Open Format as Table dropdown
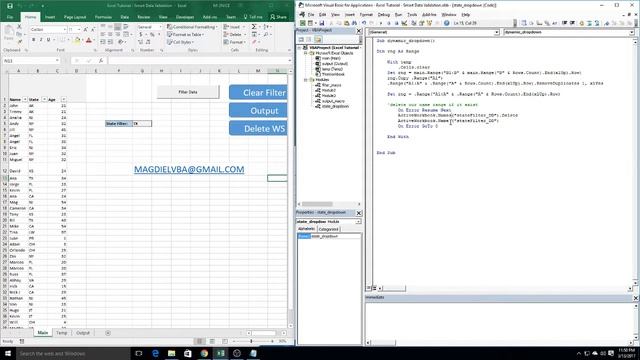Image resolution: width=640 pixels, height=360 pixels. coord(186,35)
